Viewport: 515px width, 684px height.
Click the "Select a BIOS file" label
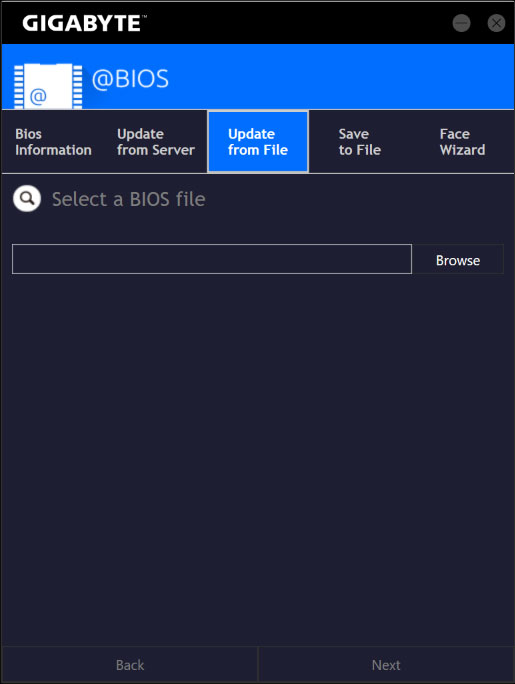coord(129,199)
